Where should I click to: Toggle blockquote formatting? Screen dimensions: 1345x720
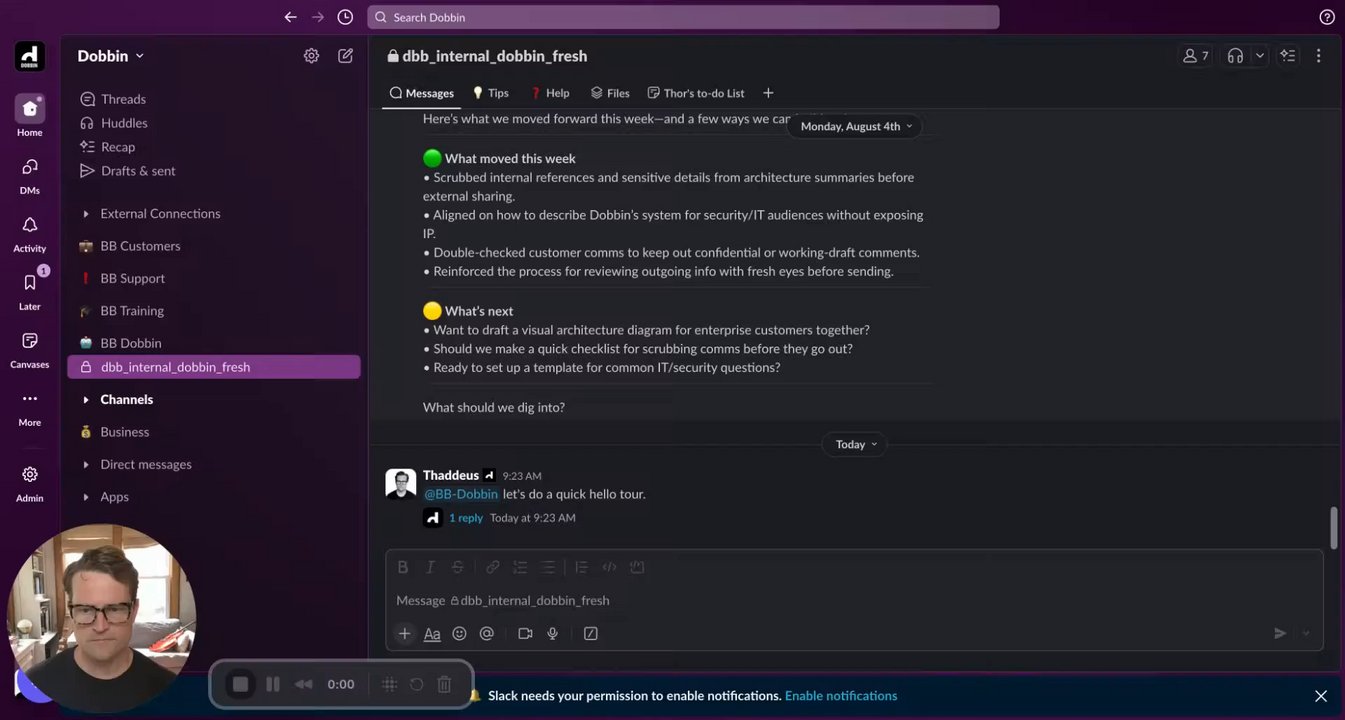click(x=582, y=567)
